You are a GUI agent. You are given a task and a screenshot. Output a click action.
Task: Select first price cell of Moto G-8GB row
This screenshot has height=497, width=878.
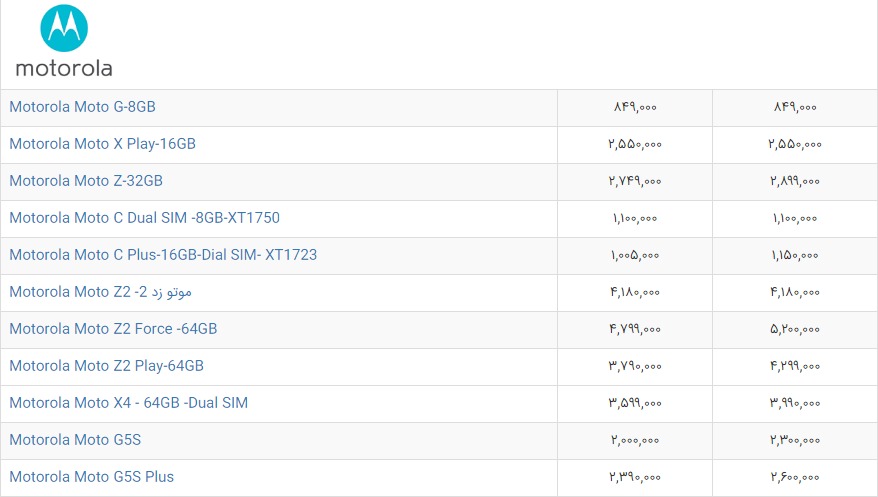pyautogui.click(x=635, y=108)
